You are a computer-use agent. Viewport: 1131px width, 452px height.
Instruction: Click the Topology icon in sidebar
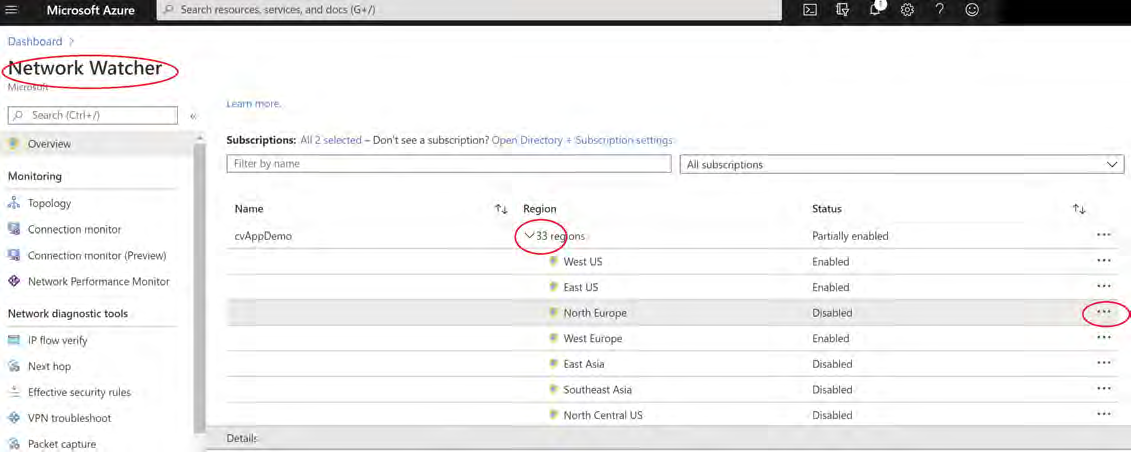point(14,203)
